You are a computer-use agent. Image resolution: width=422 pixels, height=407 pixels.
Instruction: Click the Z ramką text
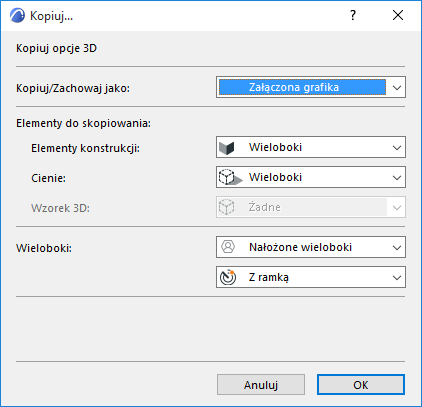(269, 277)
